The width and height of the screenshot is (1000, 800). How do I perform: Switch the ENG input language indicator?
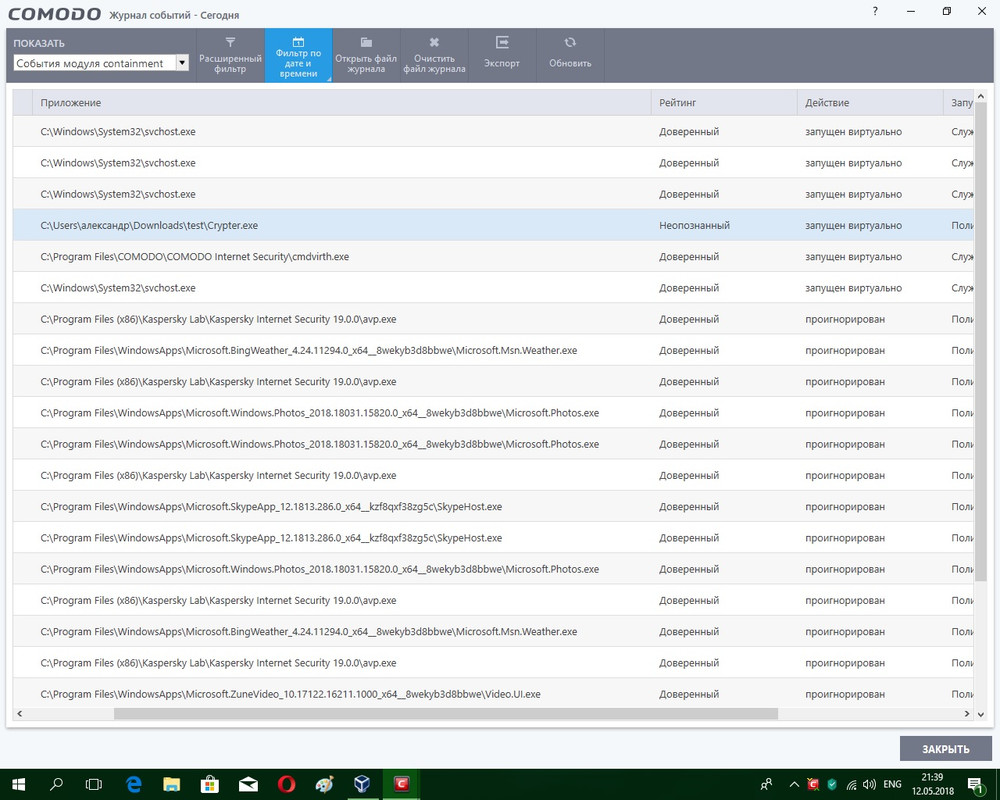(x=892, y=784)
